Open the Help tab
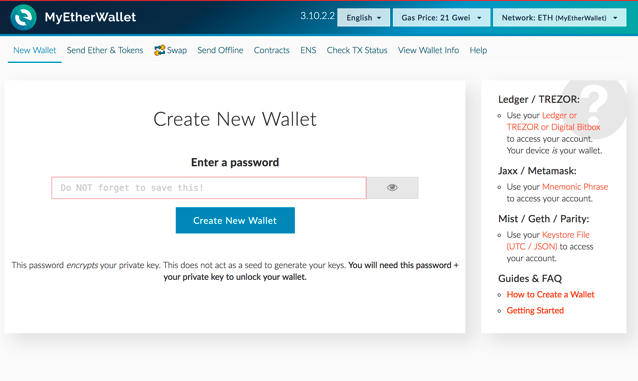Viewport: 638px width, 381px height. pos(478,50)
